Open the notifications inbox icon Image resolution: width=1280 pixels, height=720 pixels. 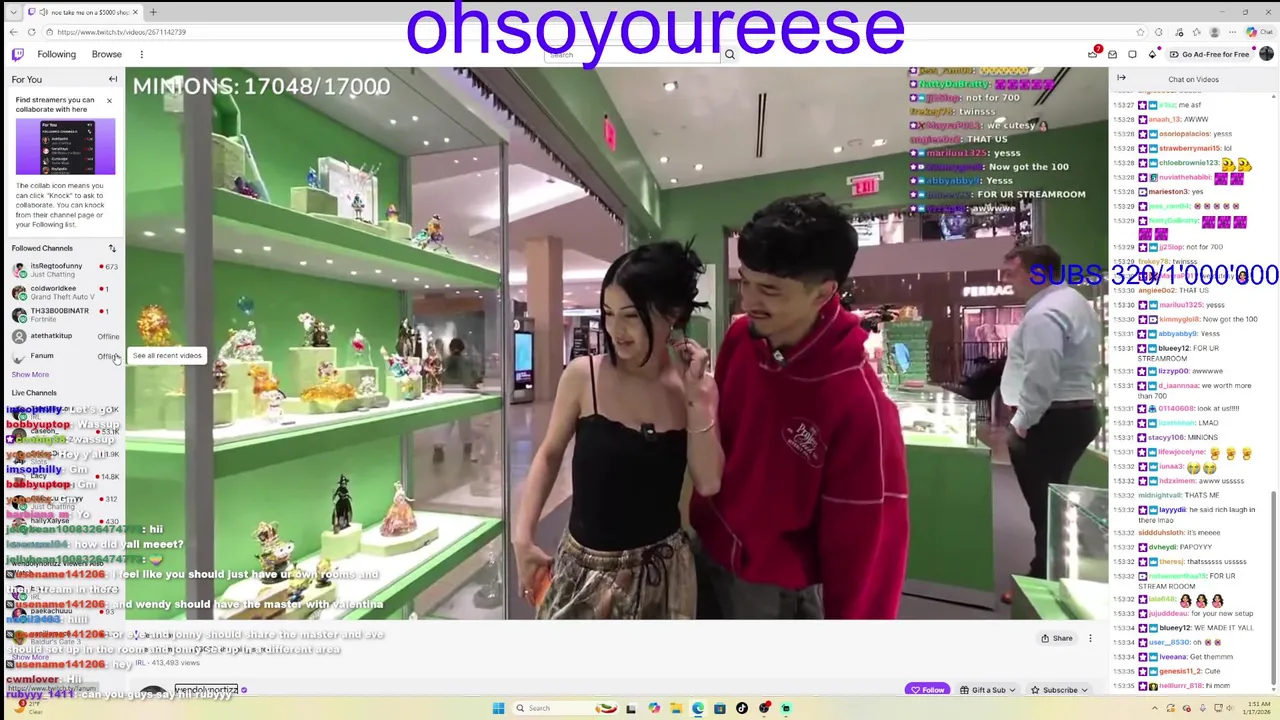point(1112,54)
